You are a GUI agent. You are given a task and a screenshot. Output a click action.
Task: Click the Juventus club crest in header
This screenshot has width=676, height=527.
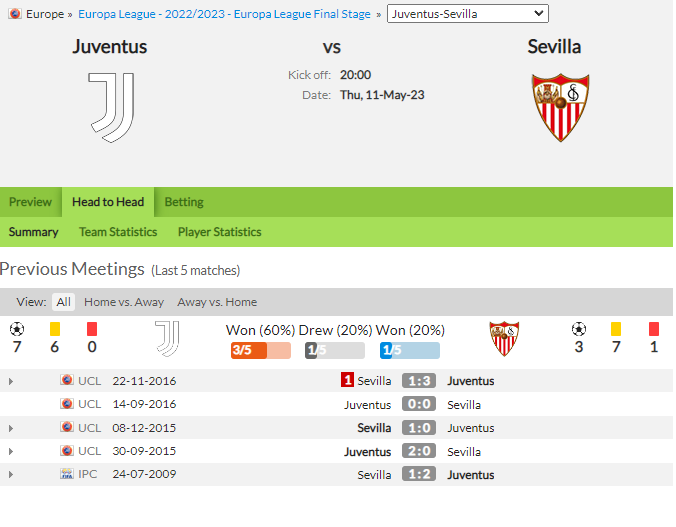tap(112, 107)
